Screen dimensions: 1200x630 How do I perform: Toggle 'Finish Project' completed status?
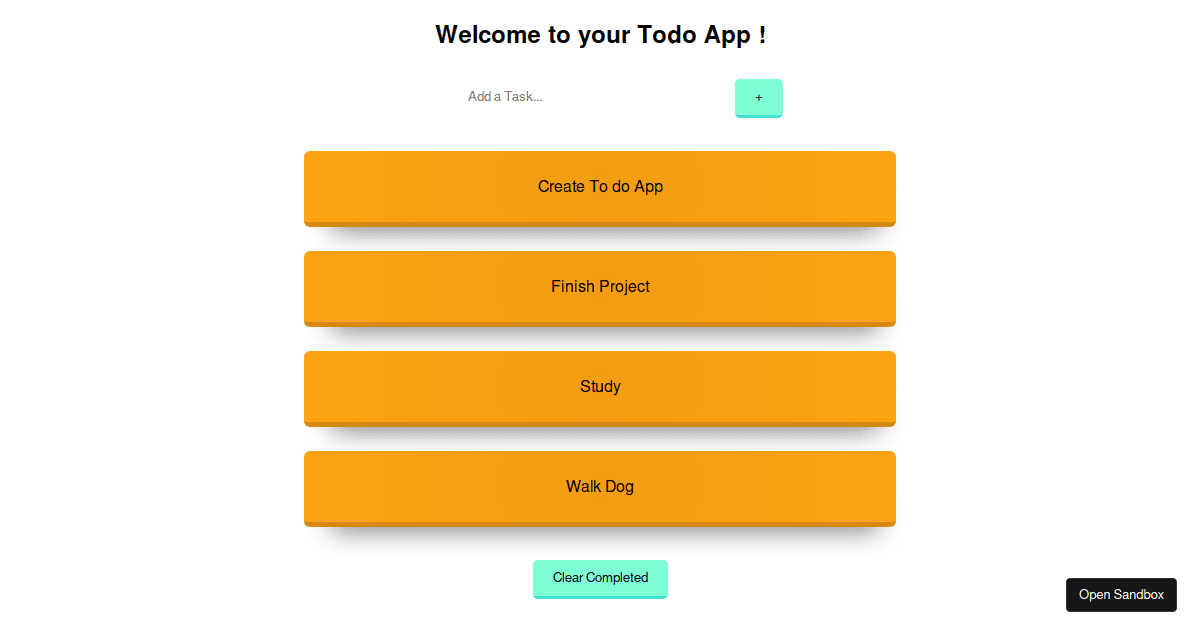(600, 287)
